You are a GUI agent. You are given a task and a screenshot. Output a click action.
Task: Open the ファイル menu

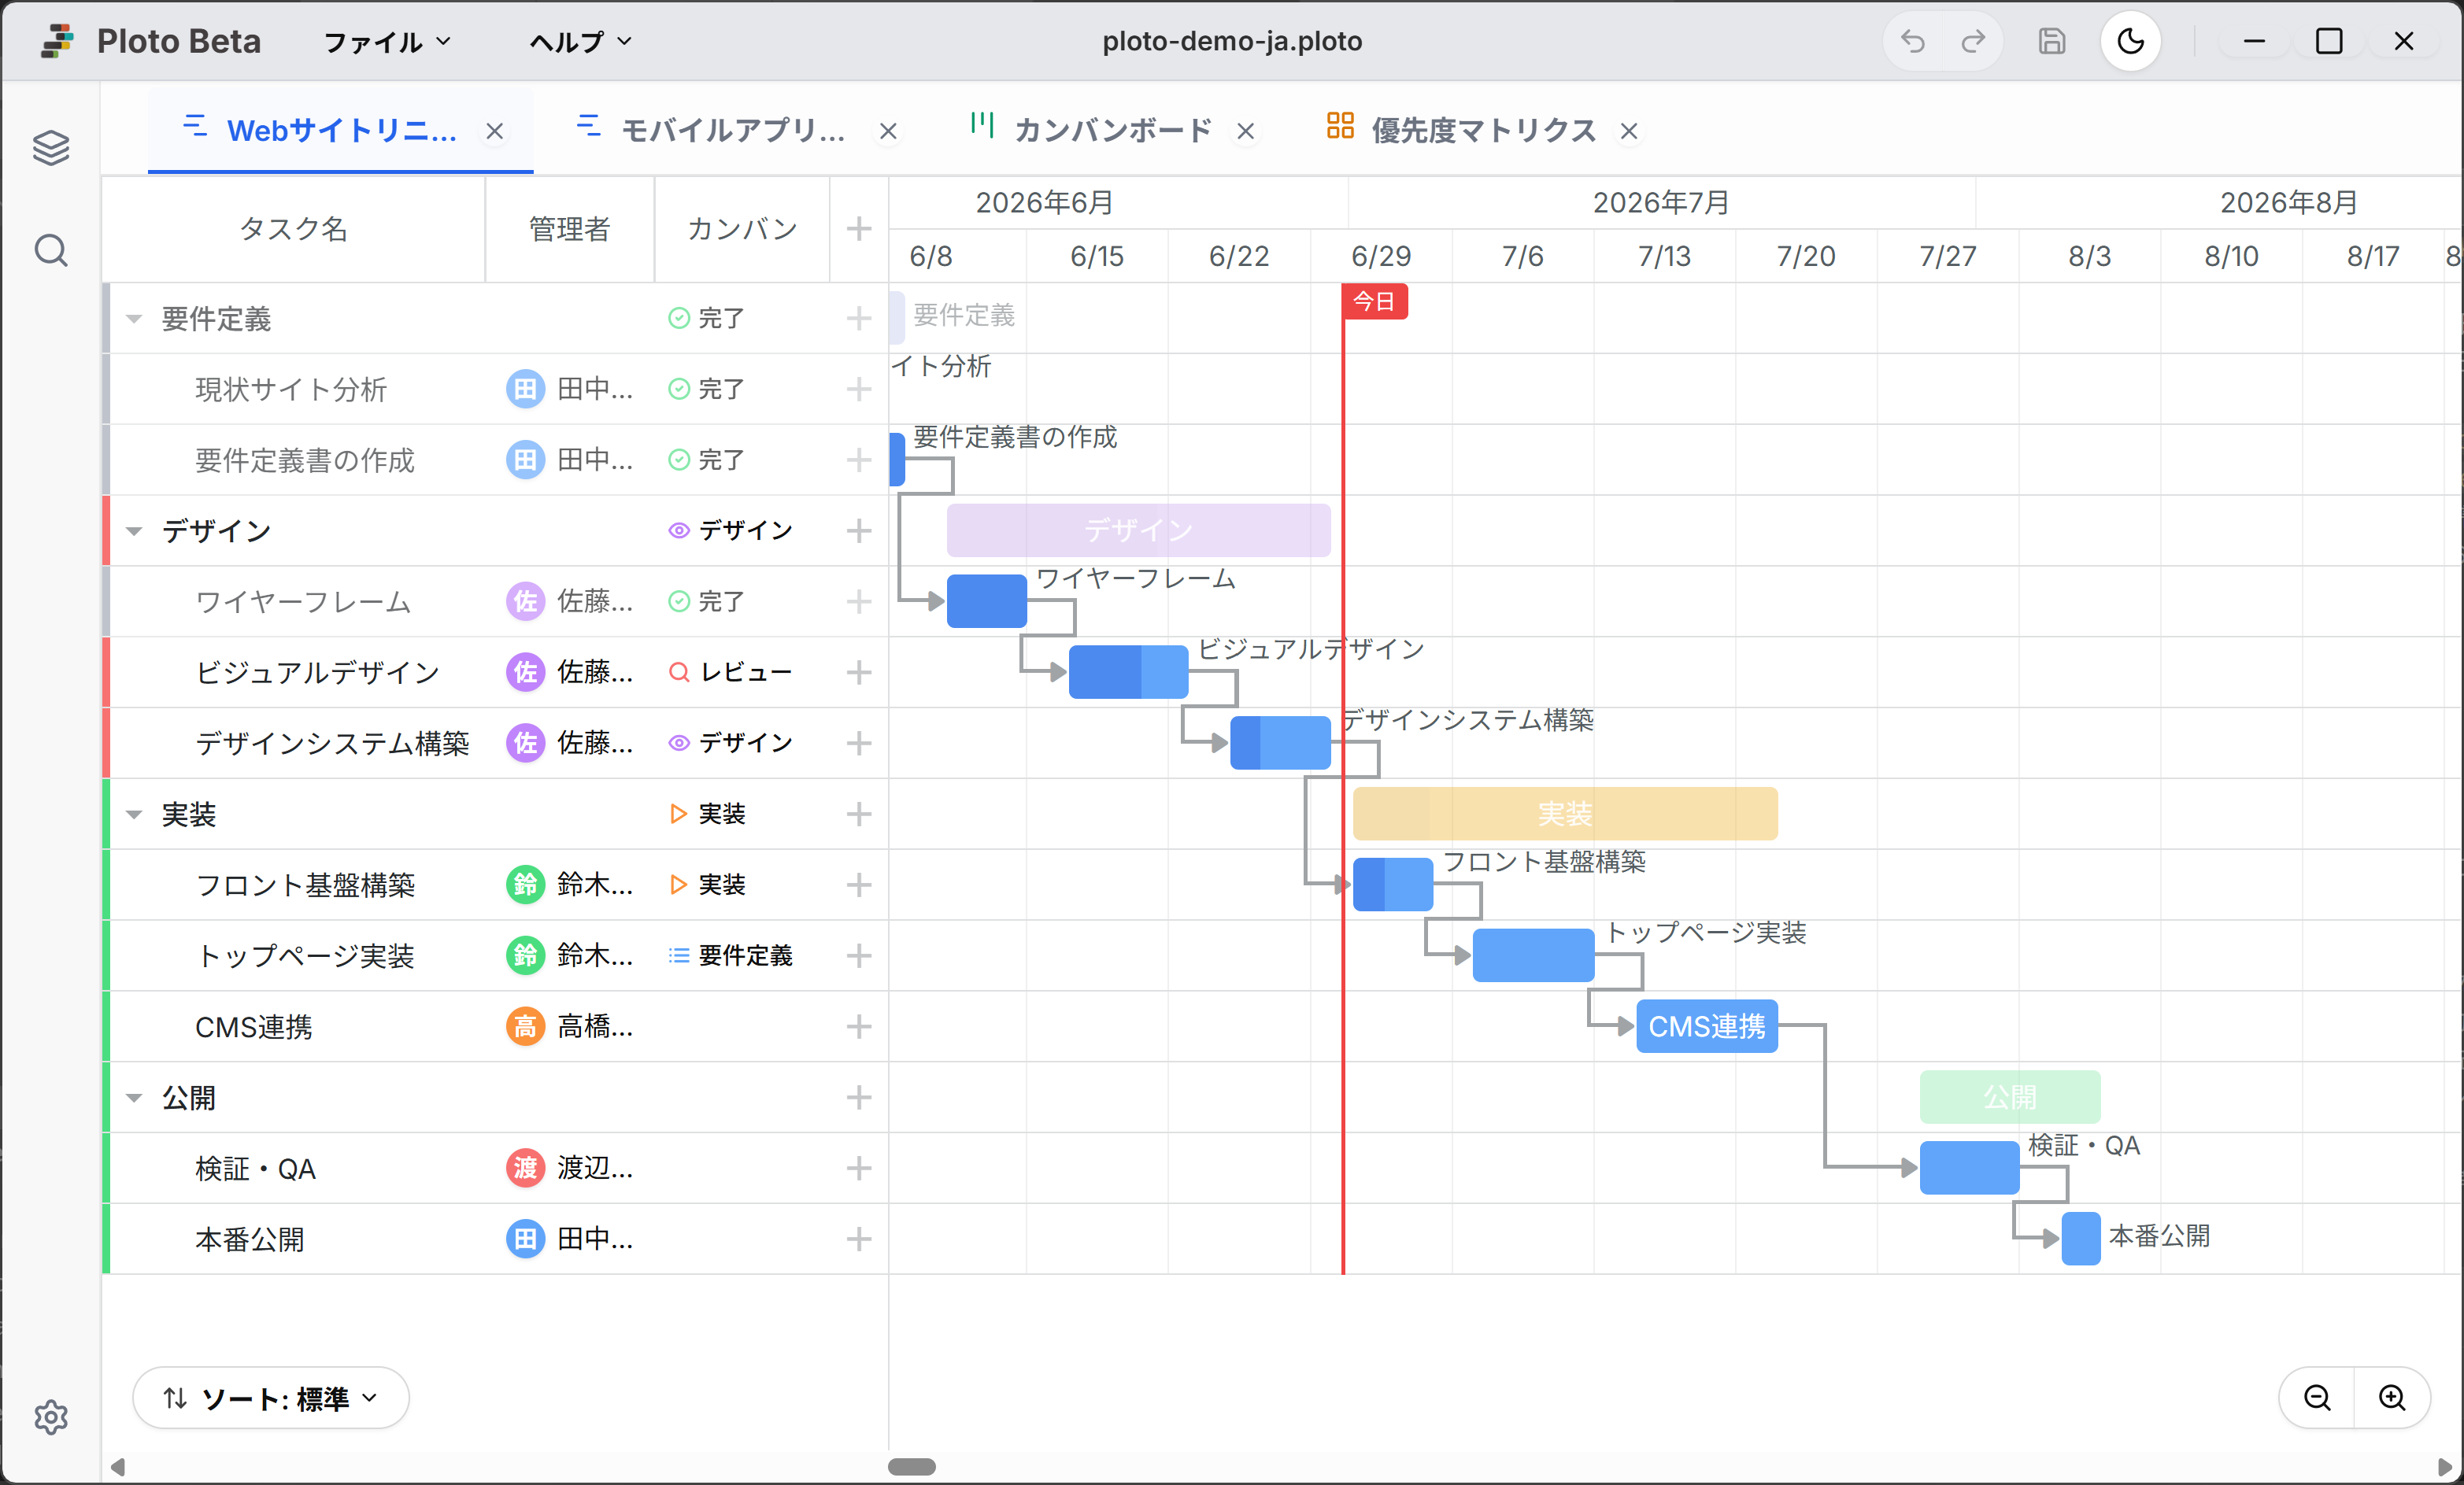pyautogui.click(x=387, y=41)
